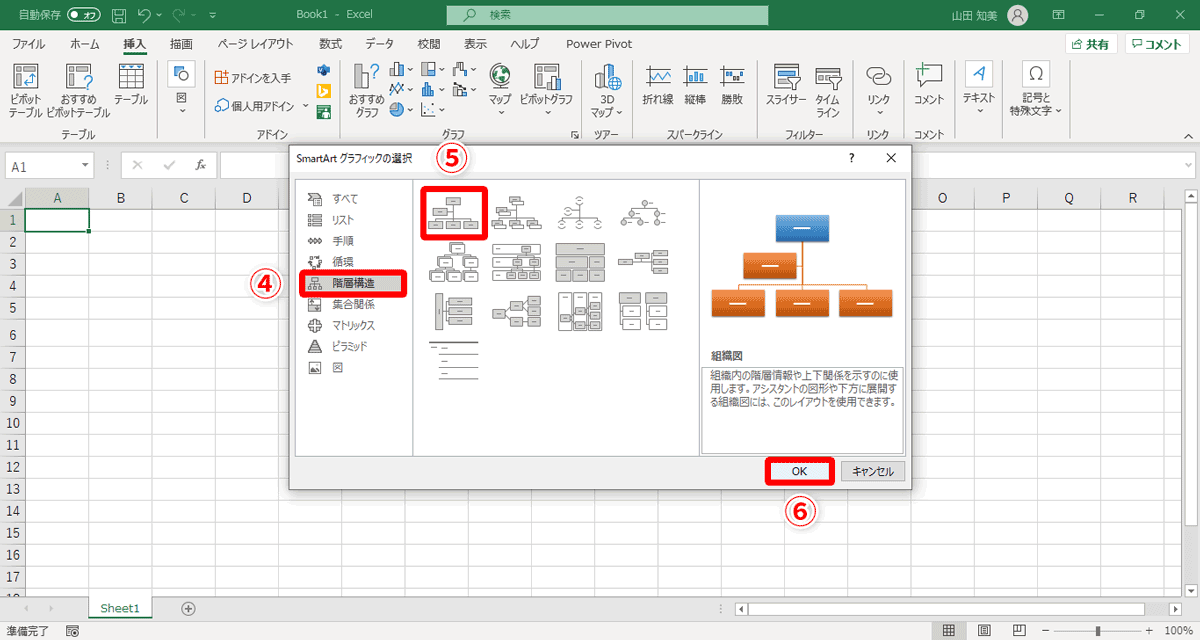Click タイムライン filter icon

tap(827, 90)
